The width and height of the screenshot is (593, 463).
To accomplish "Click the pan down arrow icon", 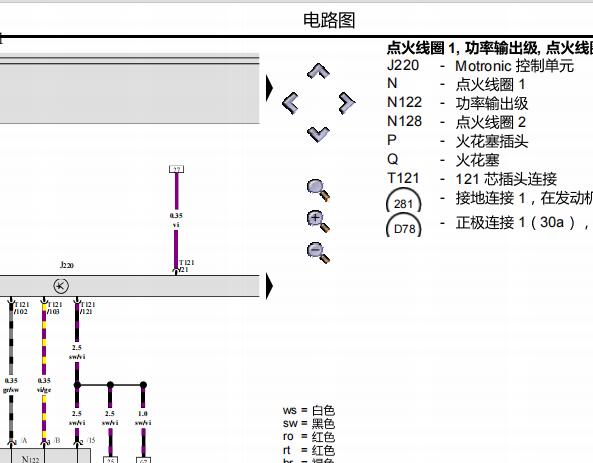I will click(318, 134).
